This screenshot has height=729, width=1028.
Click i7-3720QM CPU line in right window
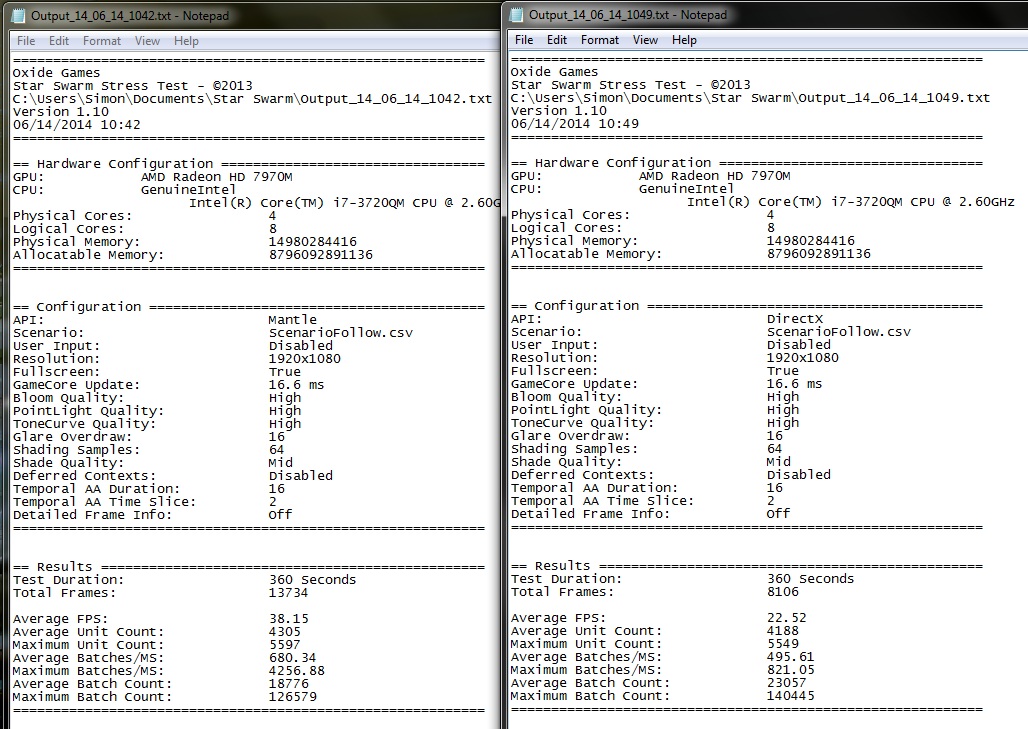coord(850,202)
